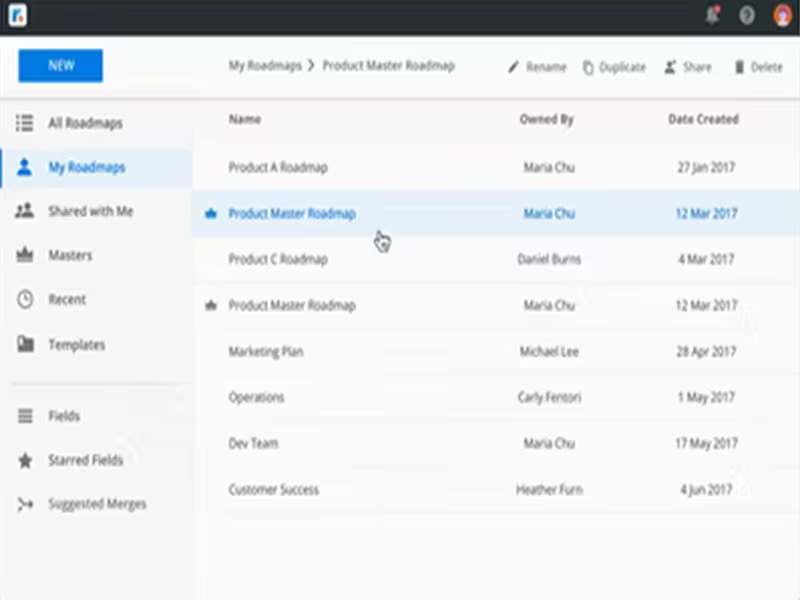Click the Fields lines icon
This screenshot has height=600, width=800.
coord(25,416)
